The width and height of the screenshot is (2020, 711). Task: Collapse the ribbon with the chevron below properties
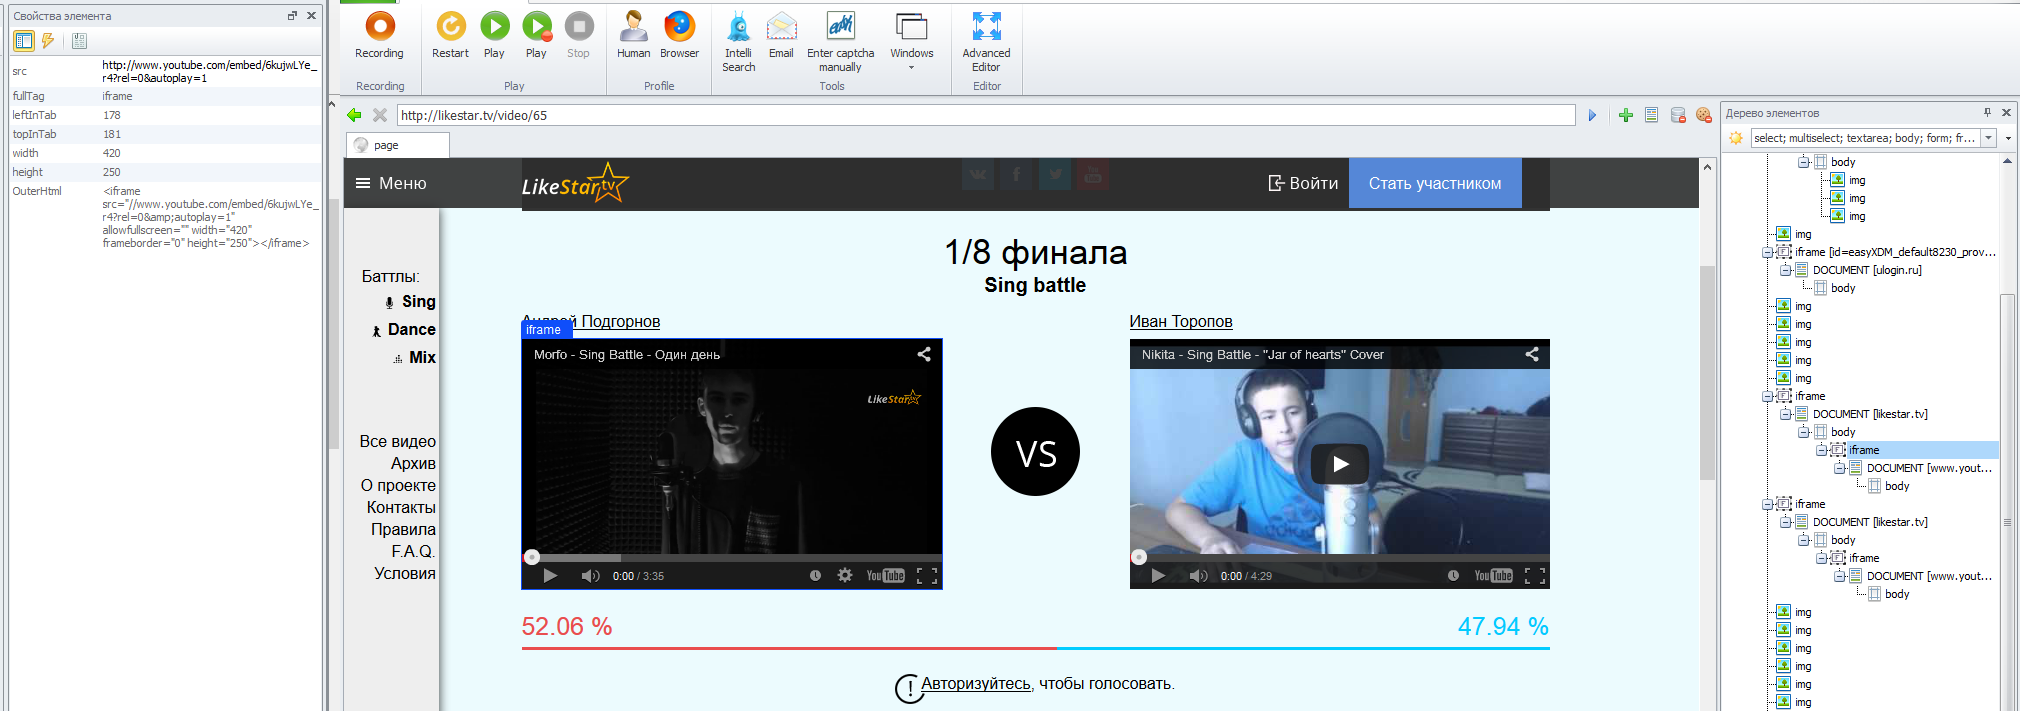tap(332, 102)
